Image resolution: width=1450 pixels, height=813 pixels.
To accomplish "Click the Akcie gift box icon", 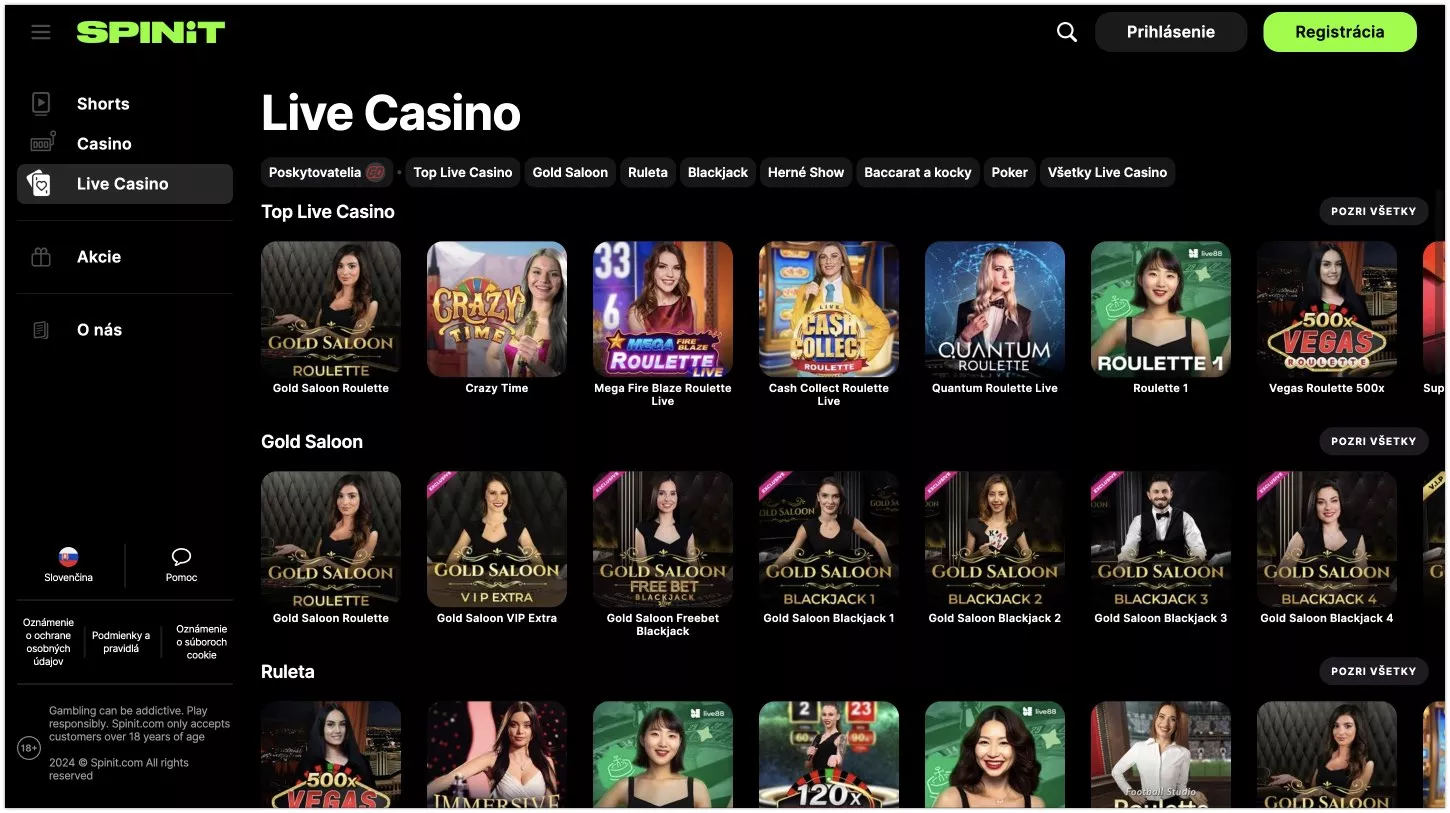I will [41, 257].
